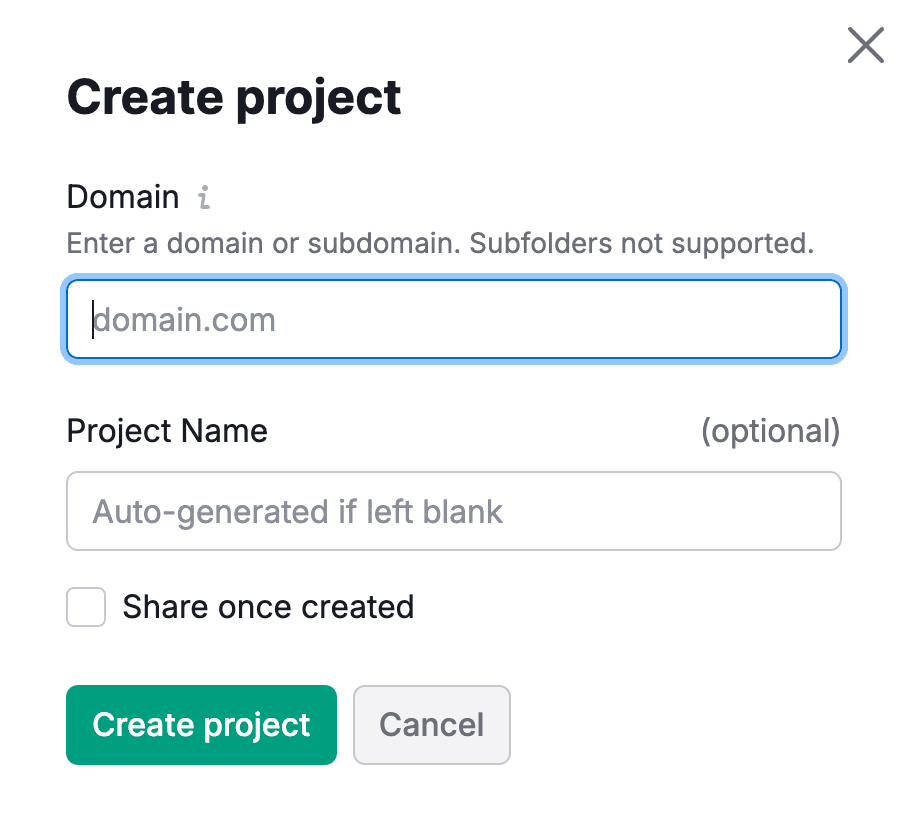Click the "(optional)" text
The image size is (918, 826).
pos(770,431)
